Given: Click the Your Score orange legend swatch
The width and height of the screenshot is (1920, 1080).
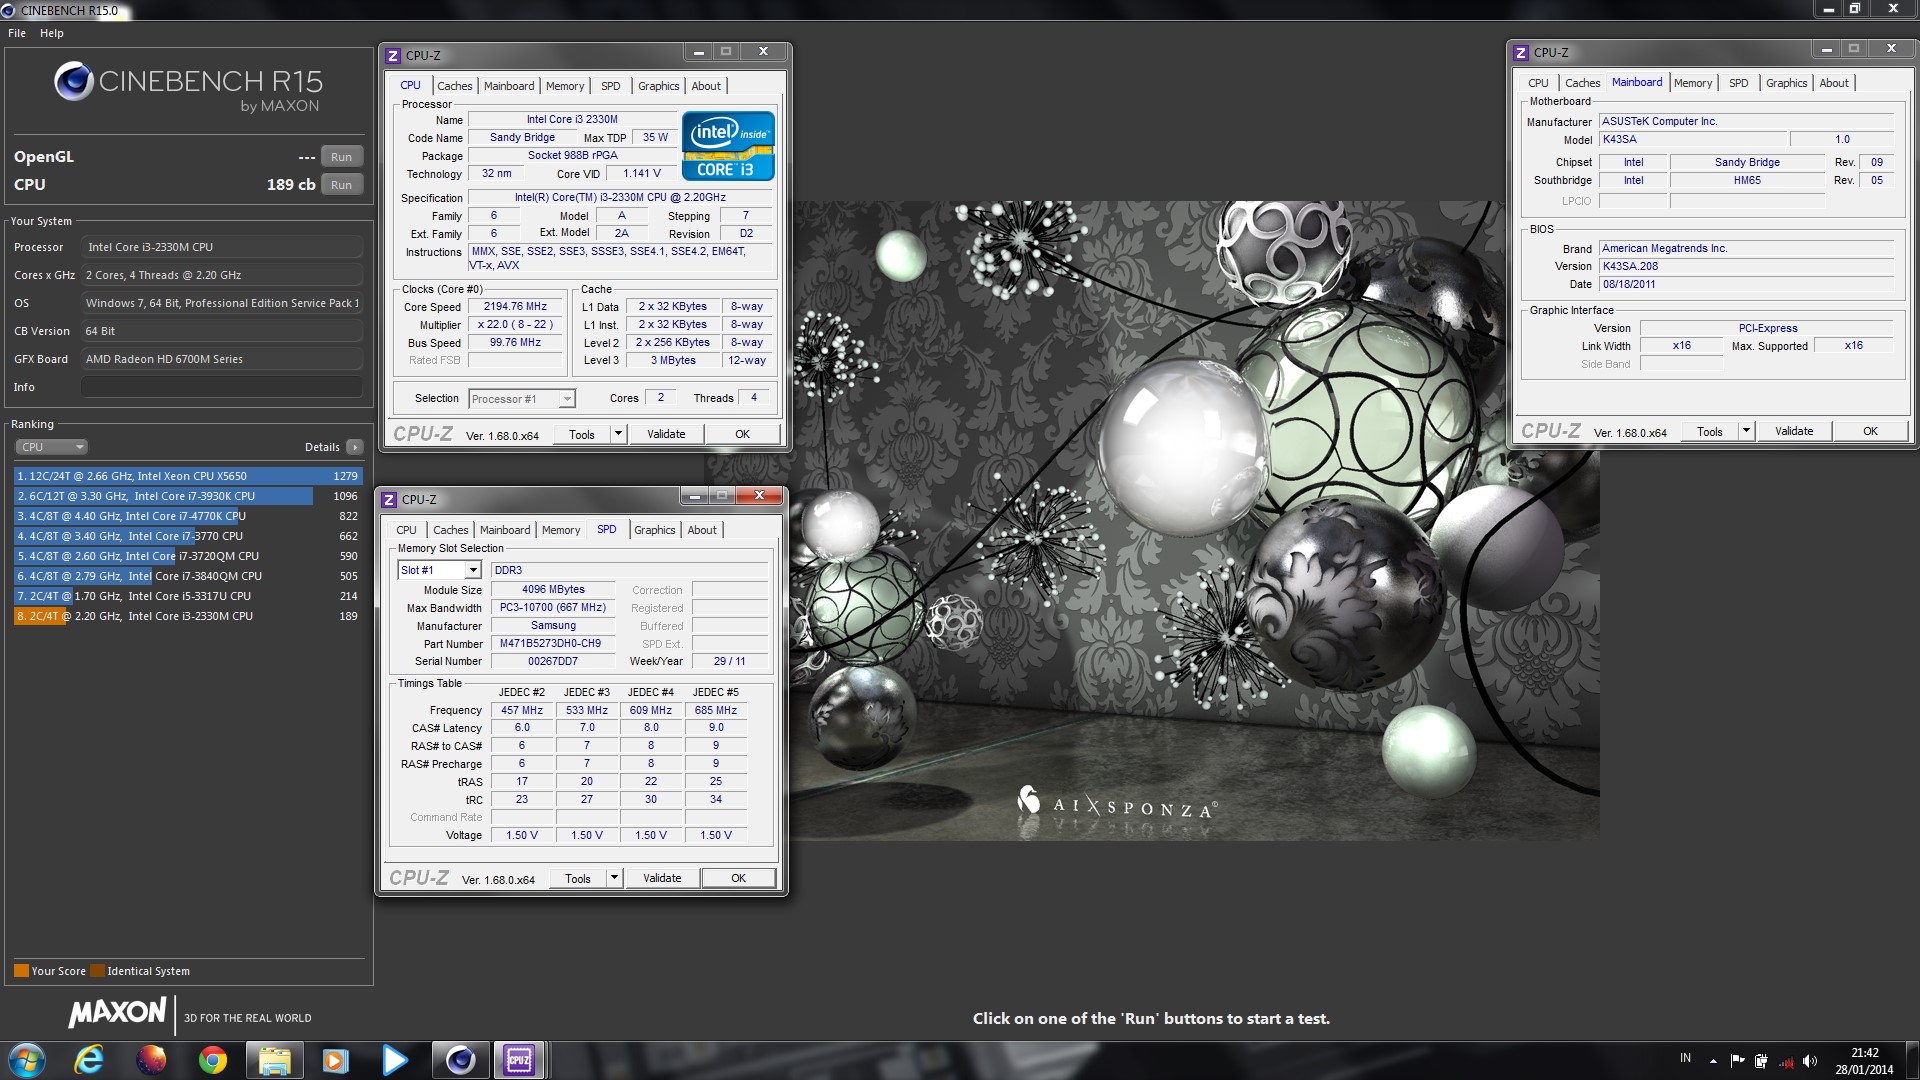Looking at the screenshot, I should click(x=21, y=971).
